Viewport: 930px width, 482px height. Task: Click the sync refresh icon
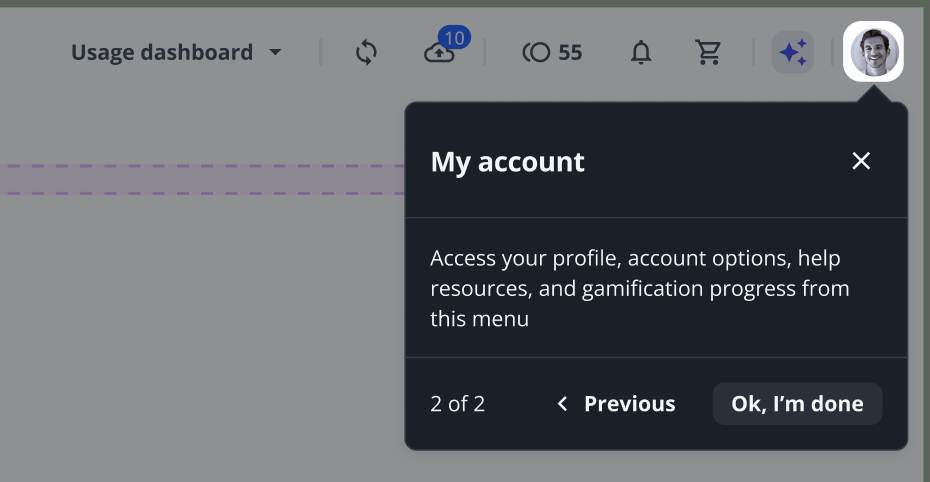(366, 52)
